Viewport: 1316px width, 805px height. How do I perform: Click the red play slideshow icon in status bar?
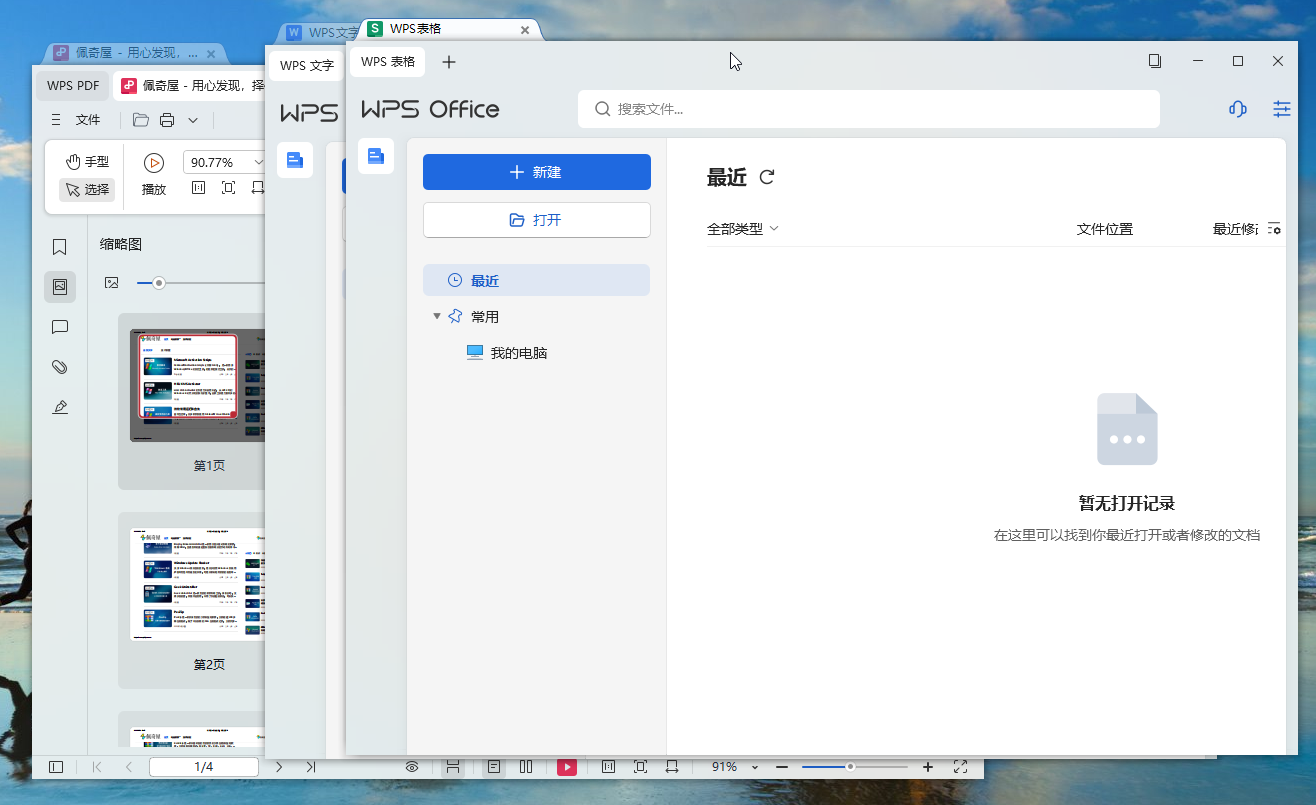point(567,767)
